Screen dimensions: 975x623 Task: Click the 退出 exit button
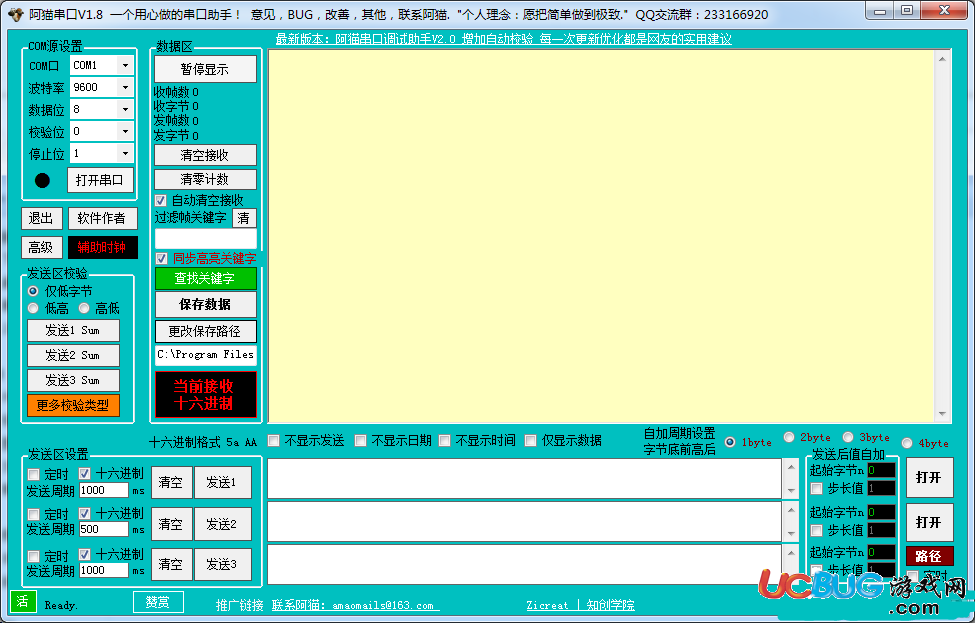point(41,218)
